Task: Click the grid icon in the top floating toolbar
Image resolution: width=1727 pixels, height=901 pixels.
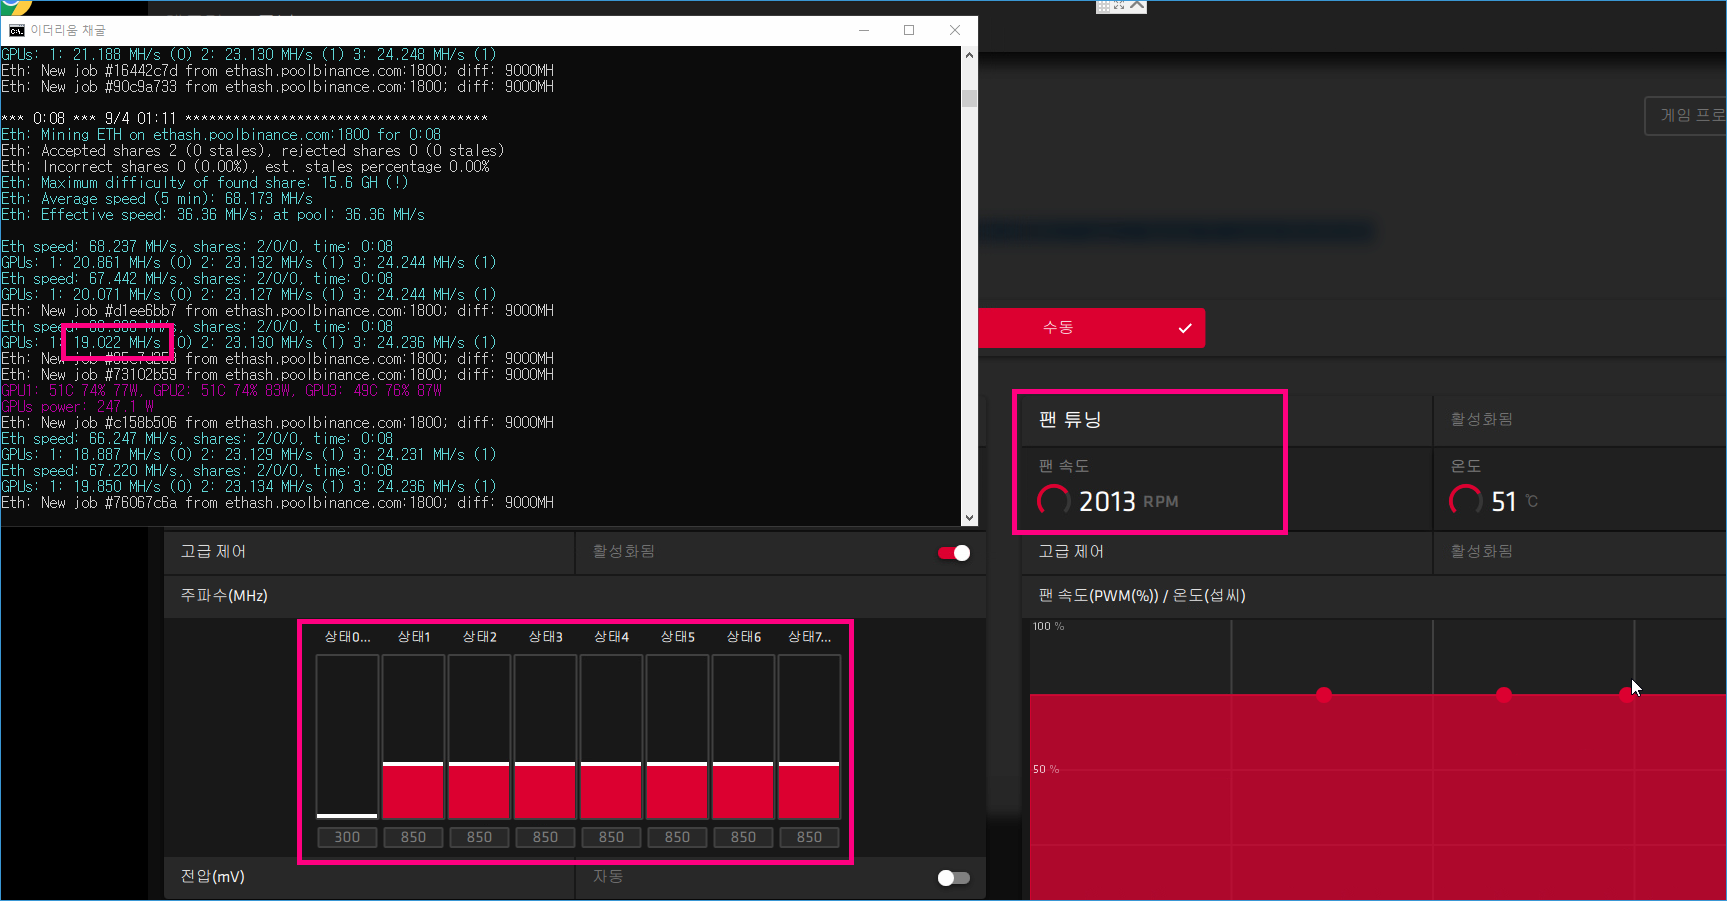Action: [1105, 6]
